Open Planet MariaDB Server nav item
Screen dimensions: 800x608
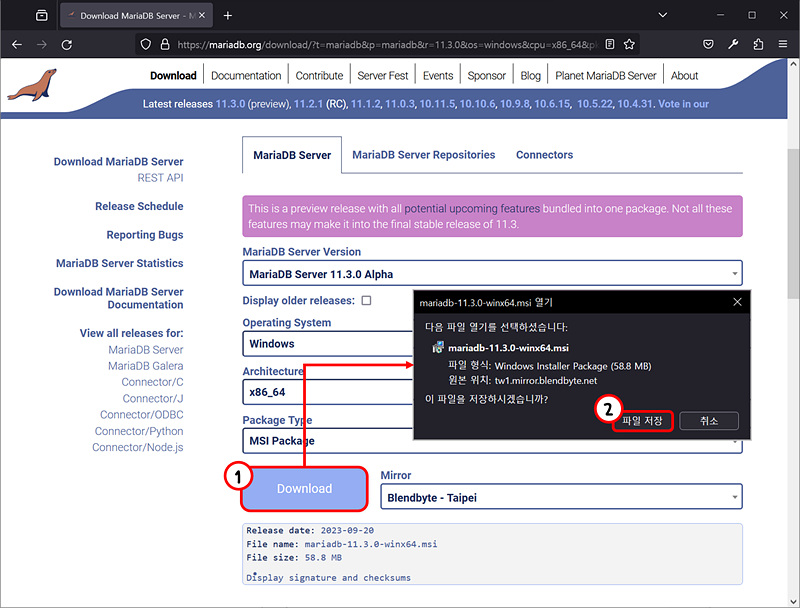pos(606,75)
